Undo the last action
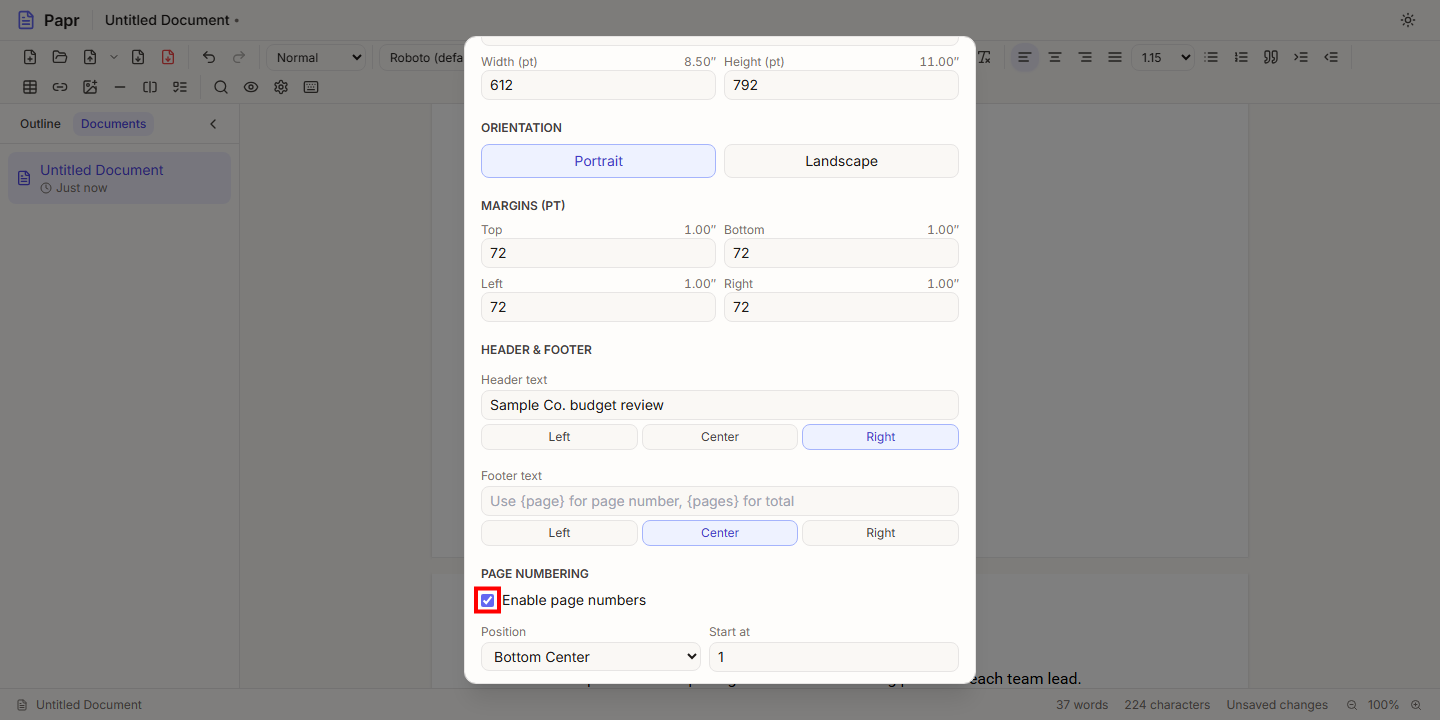The width and height of the screenshot is (1440, 720). [x=209, y=57]
